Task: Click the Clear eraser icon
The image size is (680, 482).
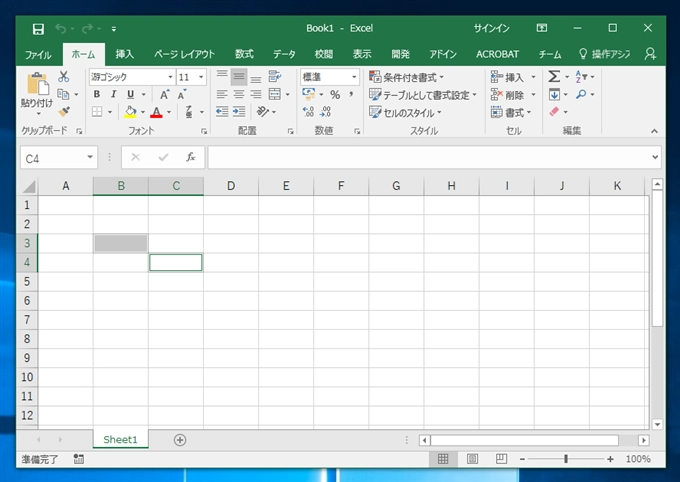Action: (554, 111)
